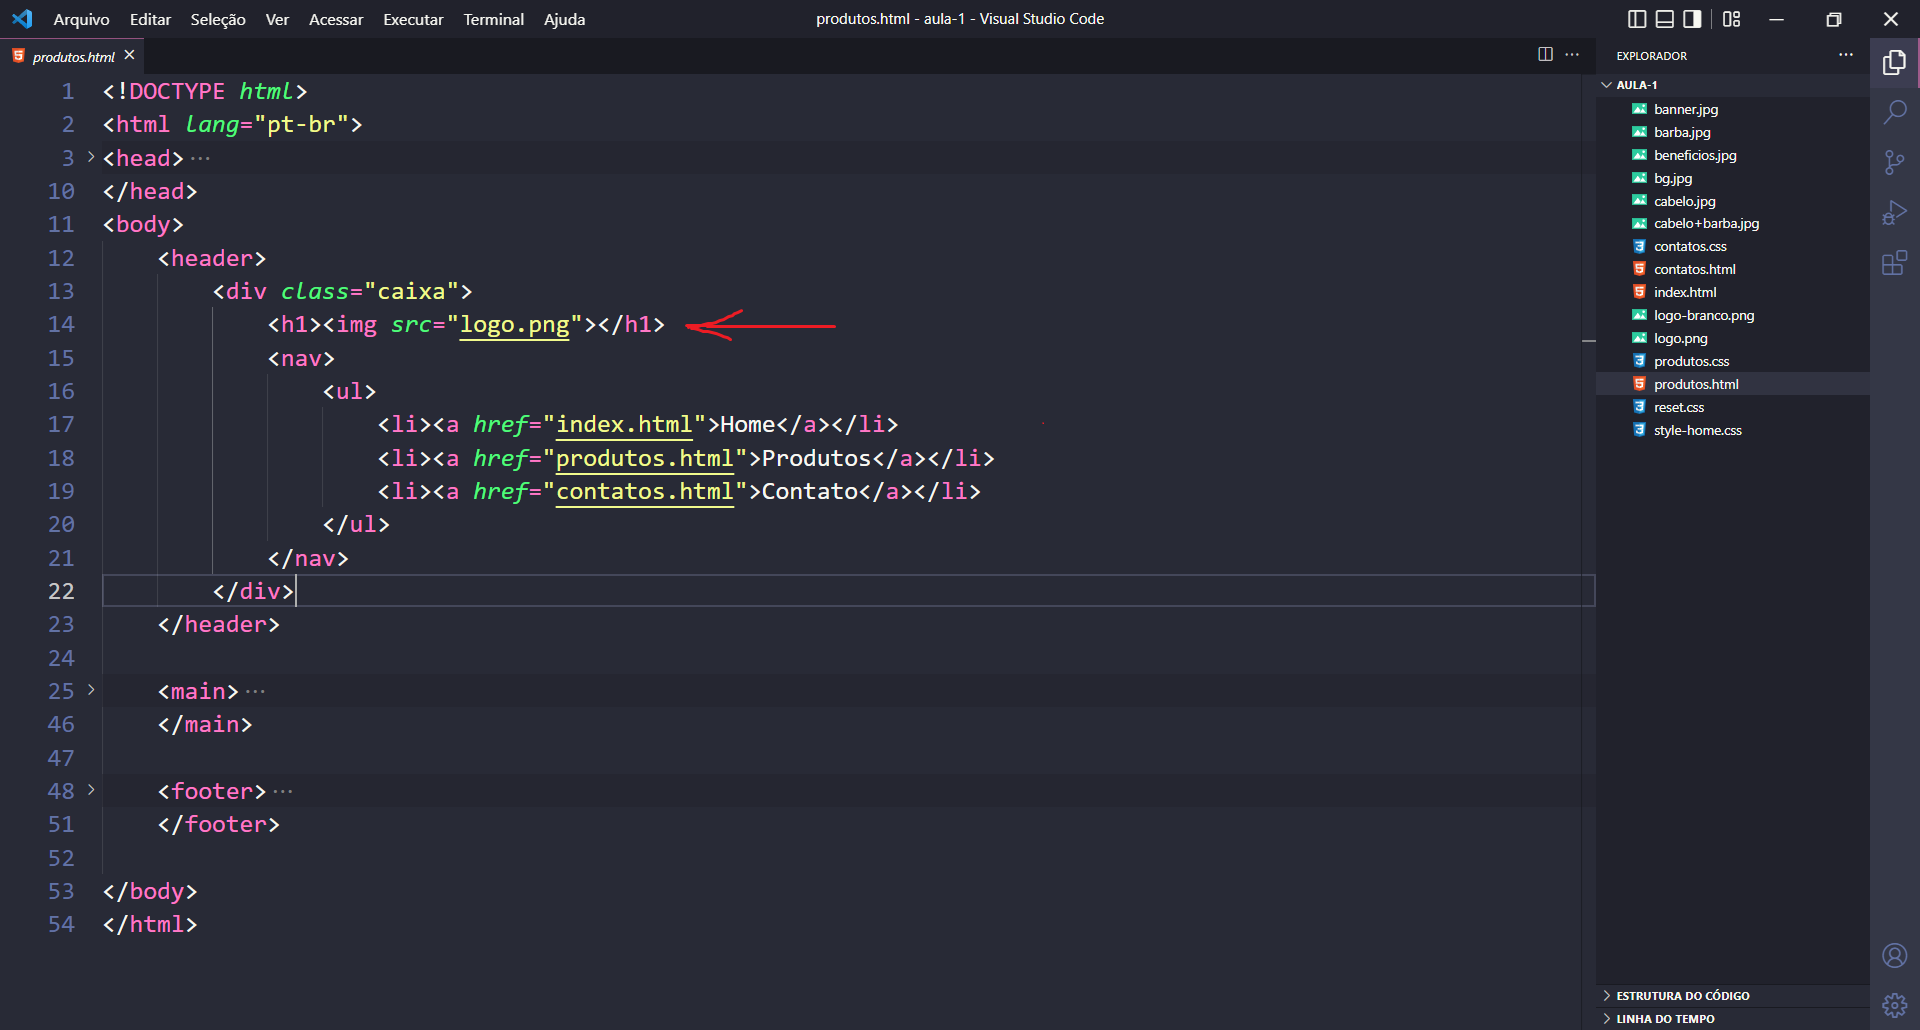Click the split editor icon
The width and height of the screenshot is (1920, 1030).
click(1545, 54)
